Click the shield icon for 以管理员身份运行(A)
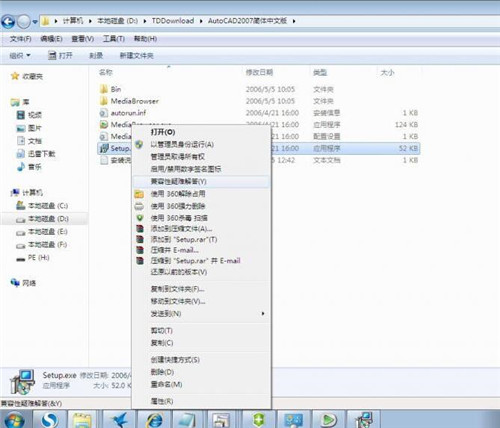The width and height of the screenshot is (500, 428). pyautogui.click(x=139, y=144)
